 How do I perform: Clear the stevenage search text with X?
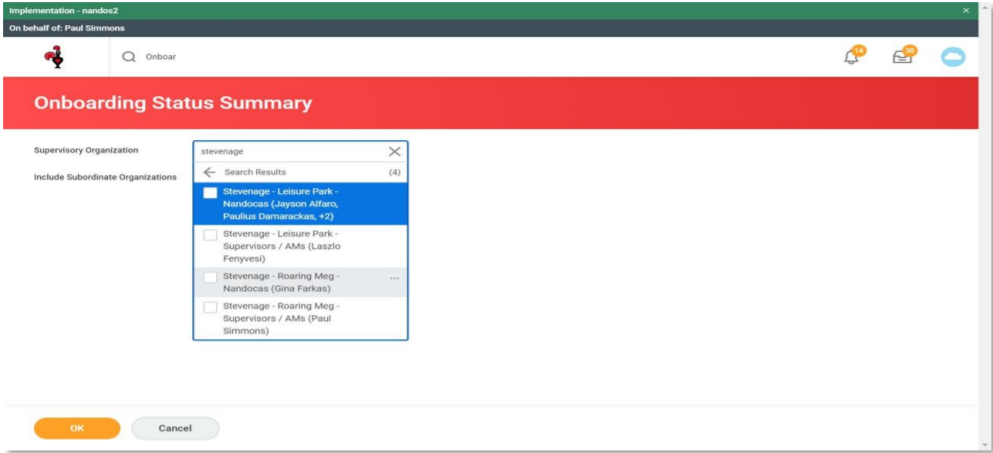395,151
